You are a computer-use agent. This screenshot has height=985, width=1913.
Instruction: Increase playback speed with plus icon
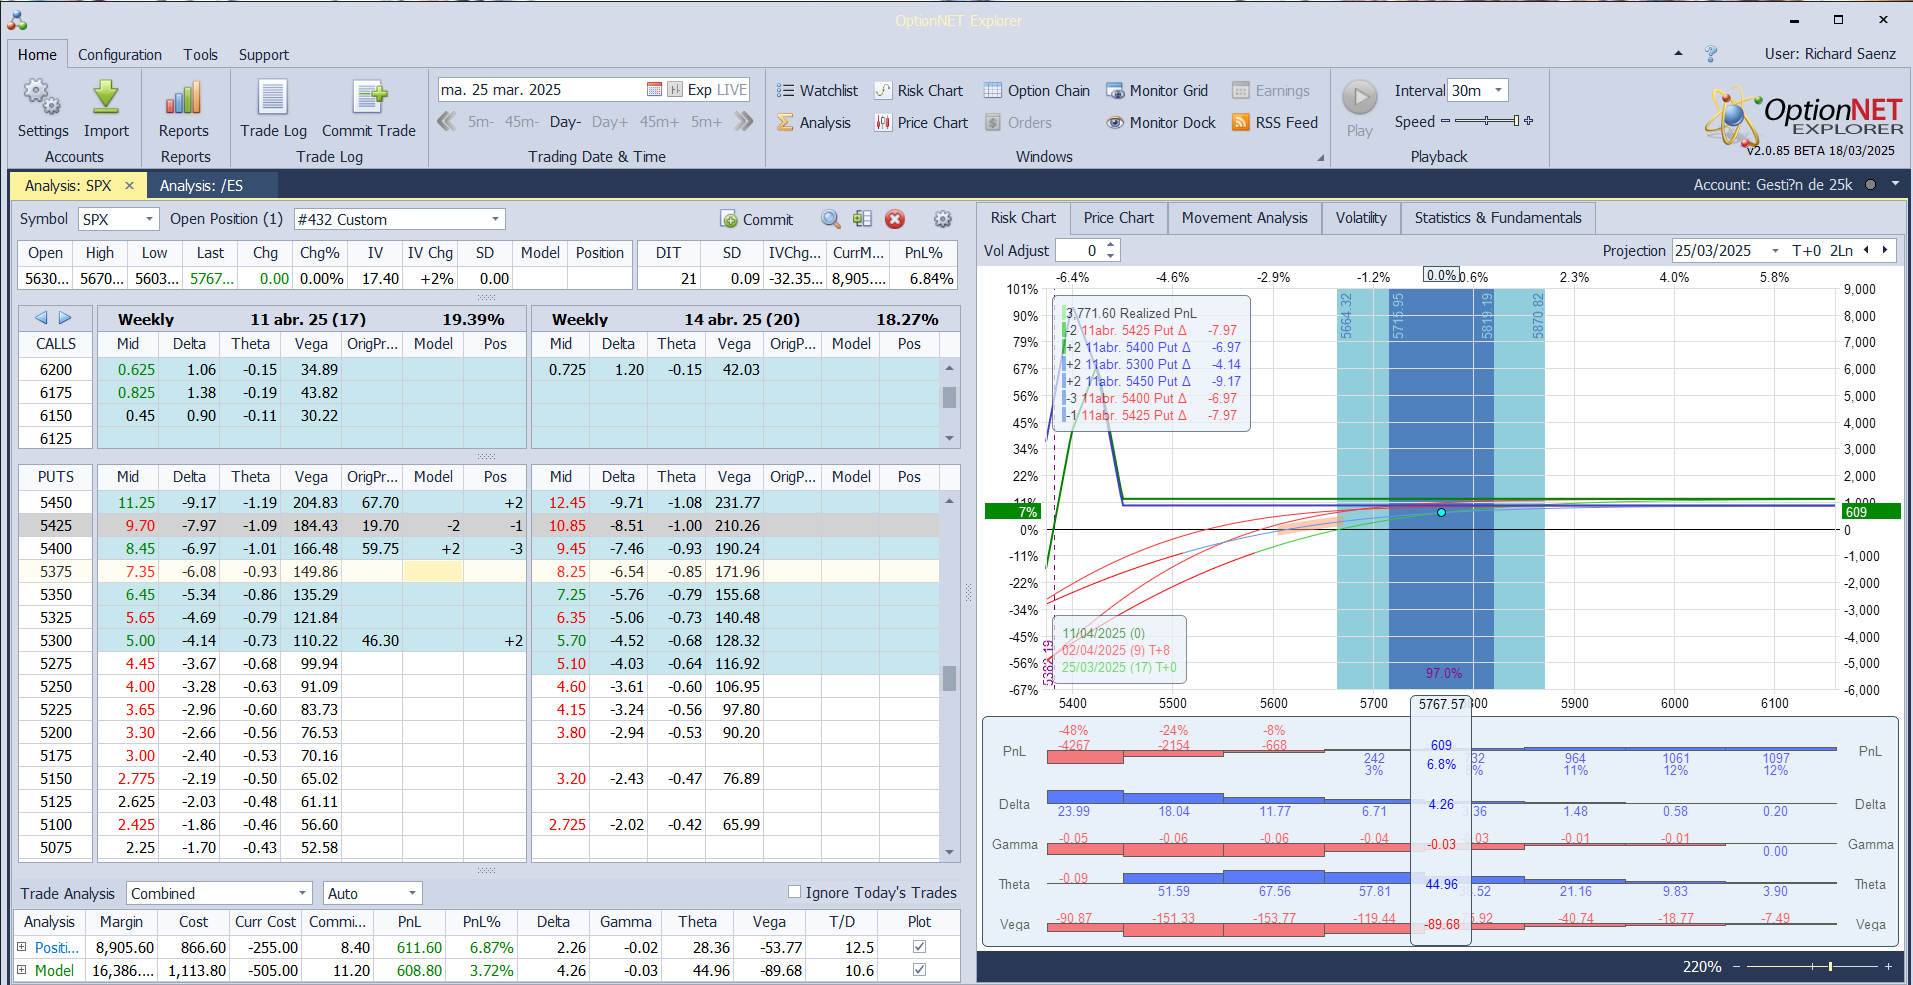click(1528, 121)
